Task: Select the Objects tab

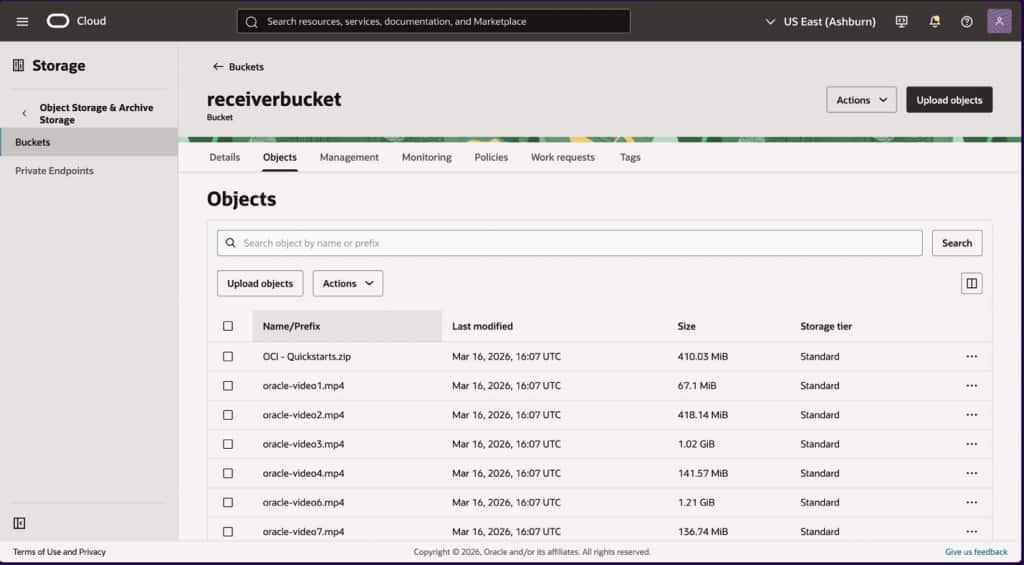Action: click(280, 157)
